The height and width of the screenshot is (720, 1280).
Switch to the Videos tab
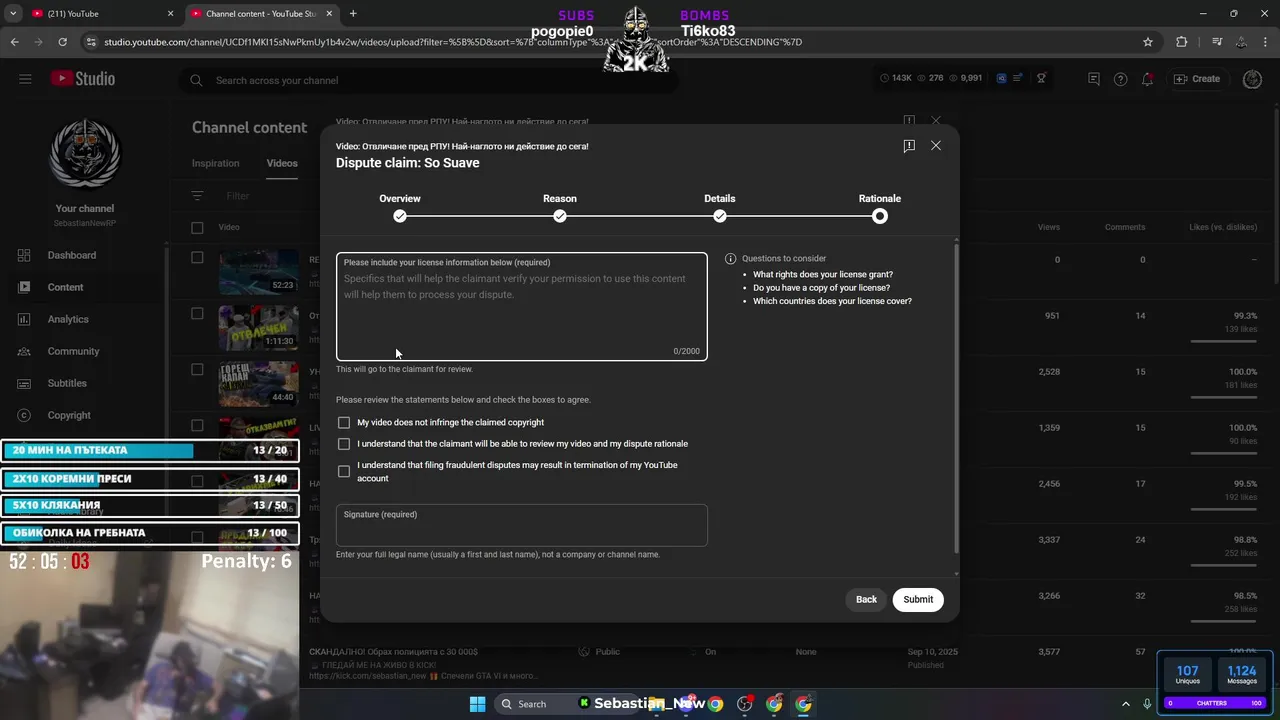coord(282,163)
